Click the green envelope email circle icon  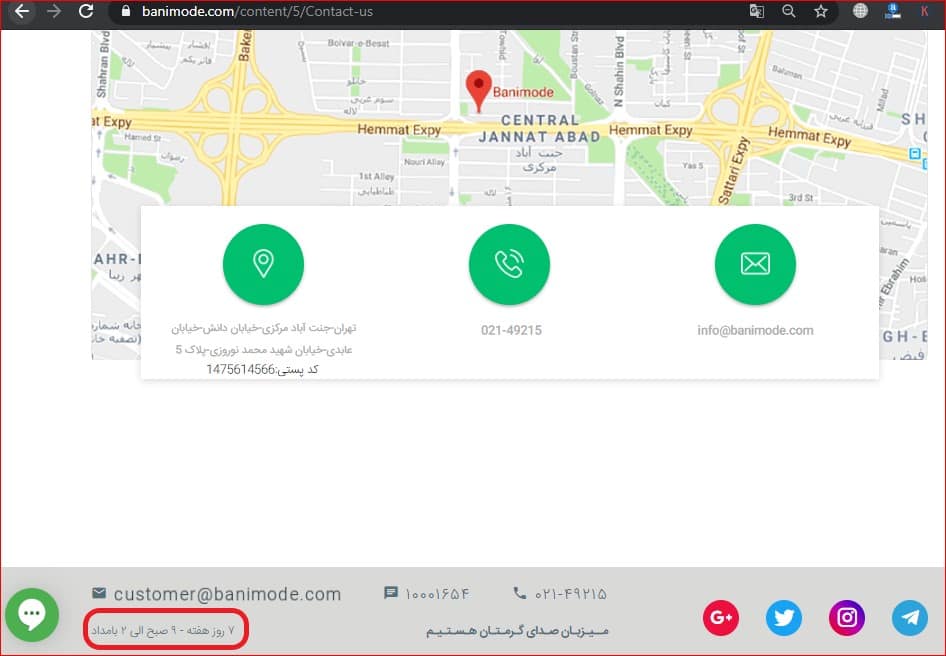coord(755,264)
